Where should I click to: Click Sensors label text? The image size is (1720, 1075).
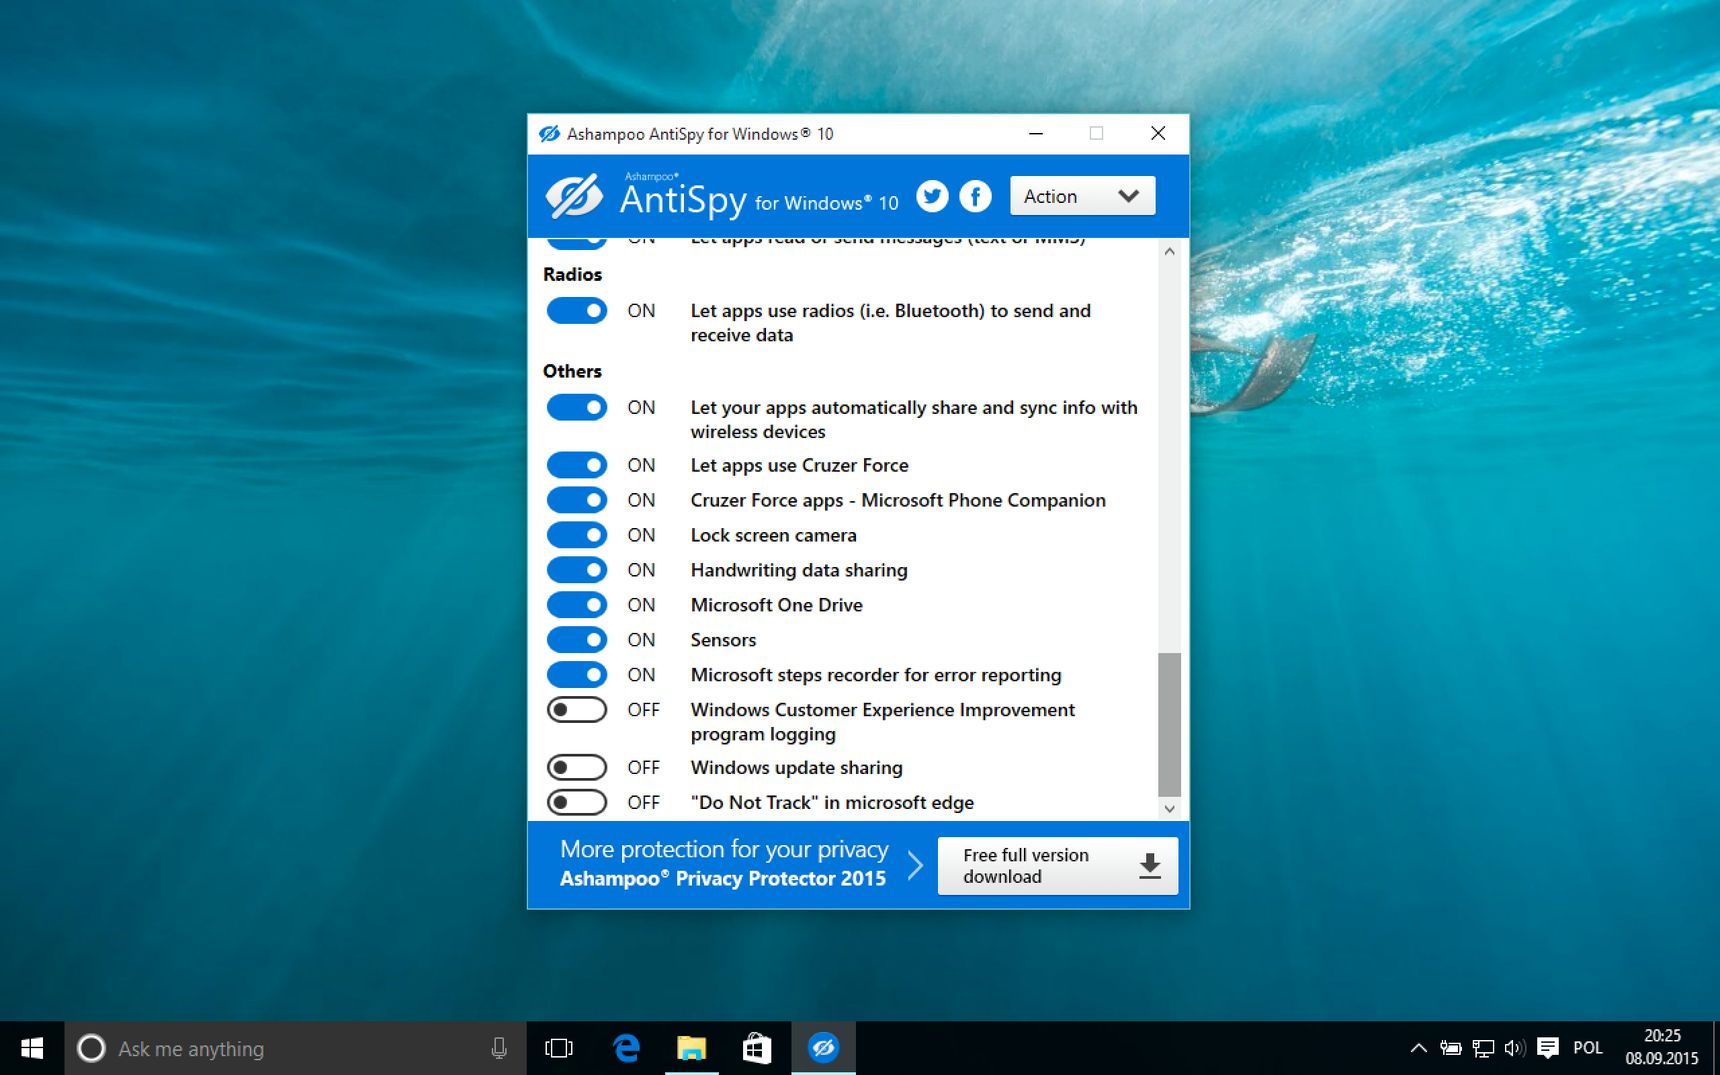coord(723,640)
